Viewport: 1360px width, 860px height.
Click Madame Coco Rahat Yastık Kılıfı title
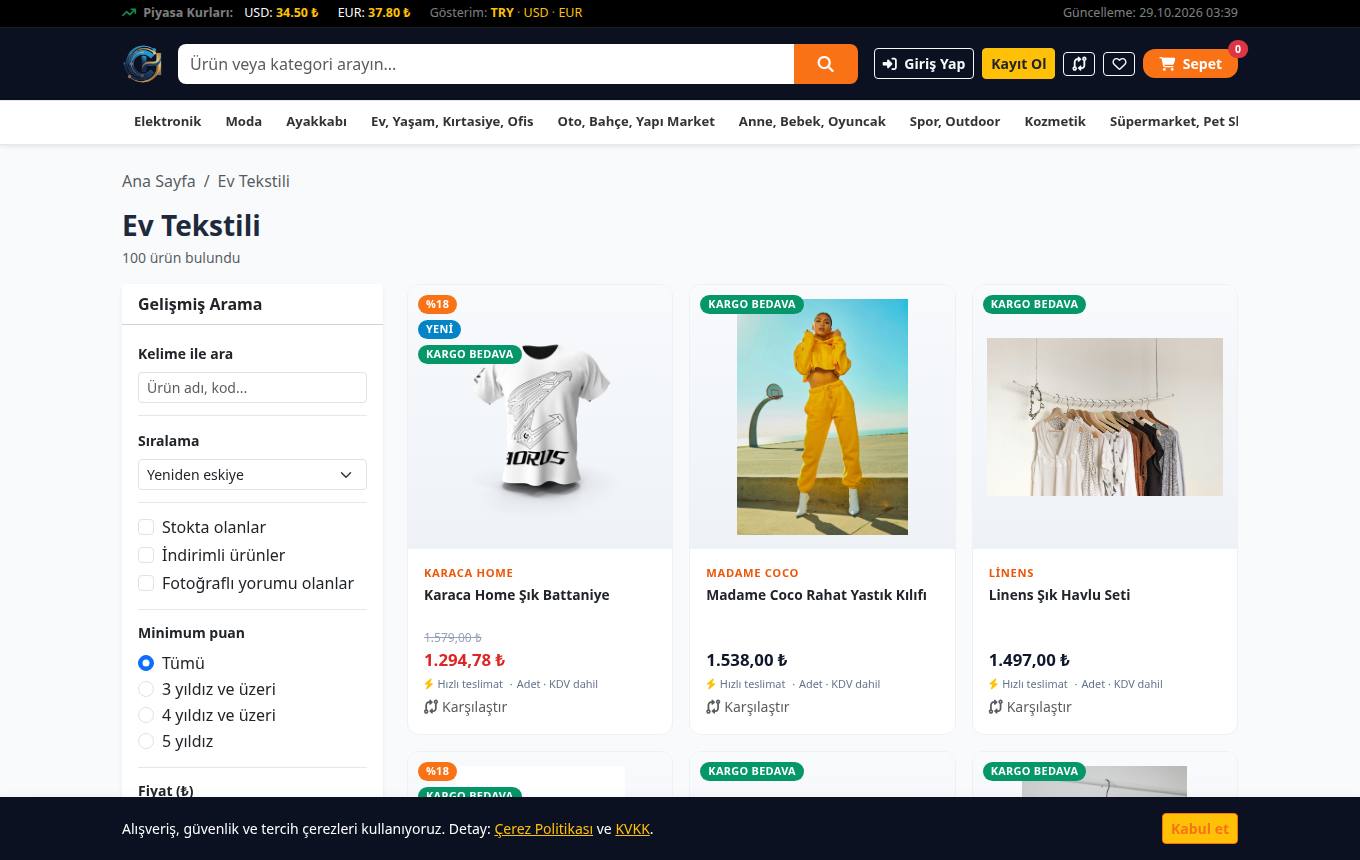816,595
